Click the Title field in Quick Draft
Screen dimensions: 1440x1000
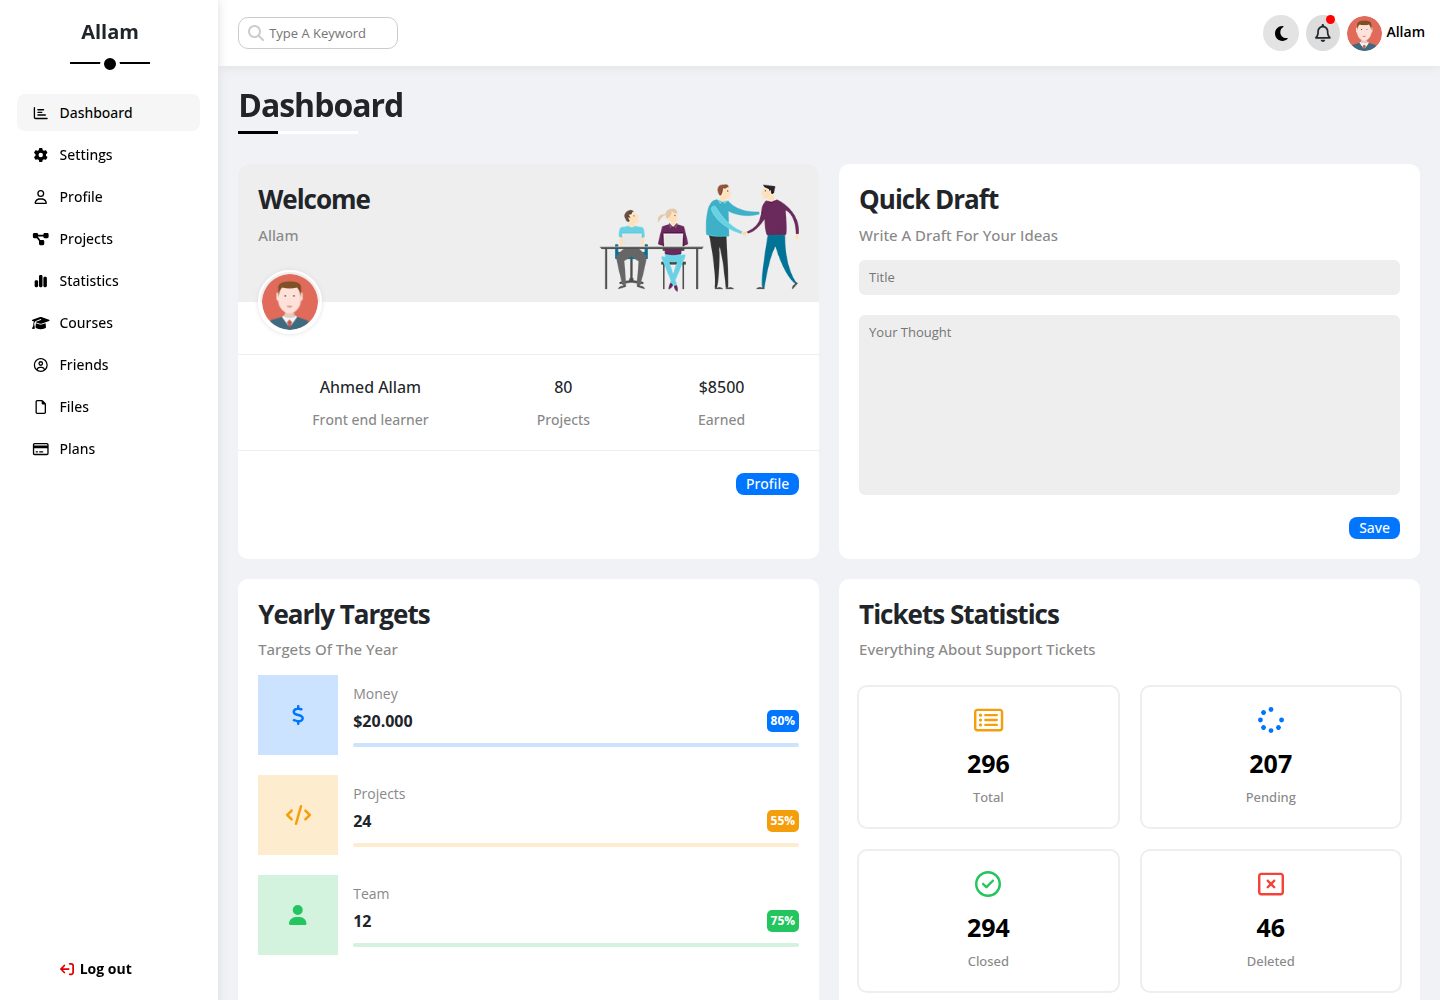[x=1129, y=278]
